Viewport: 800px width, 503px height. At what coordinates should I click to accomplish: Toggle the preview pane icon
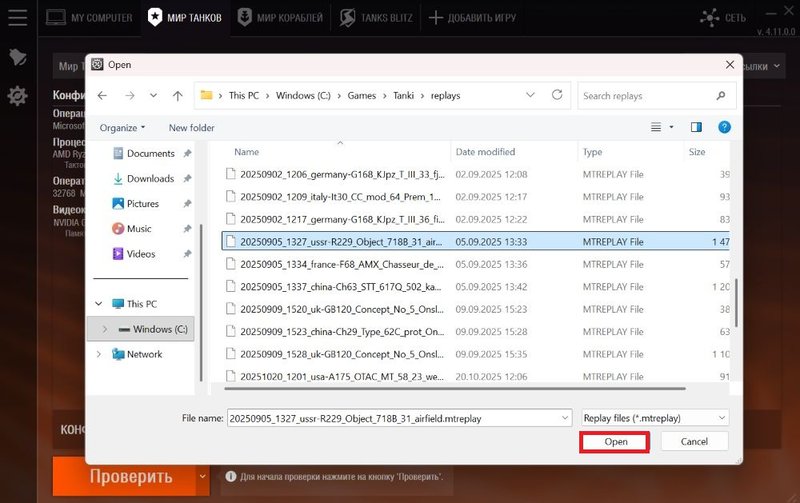[697, 127]
